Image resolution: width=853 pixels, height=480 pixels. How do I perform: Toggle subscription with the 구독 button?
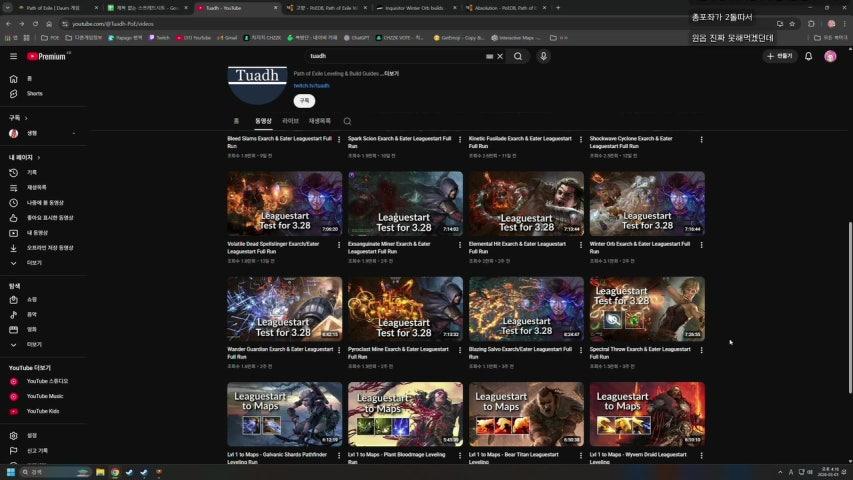pos(303,101)
